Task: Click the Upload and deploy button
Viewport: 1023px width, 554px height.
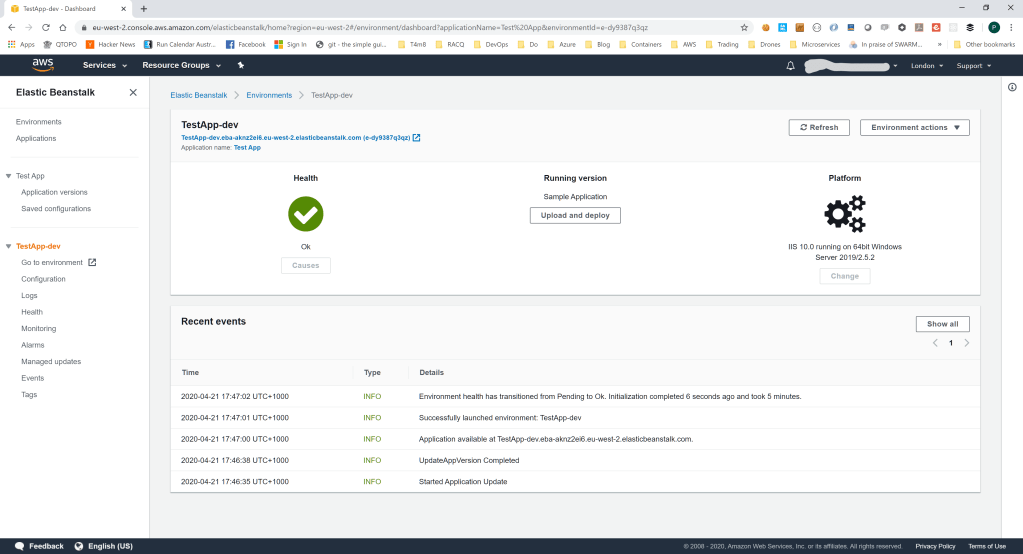Action: click(575, 215)
